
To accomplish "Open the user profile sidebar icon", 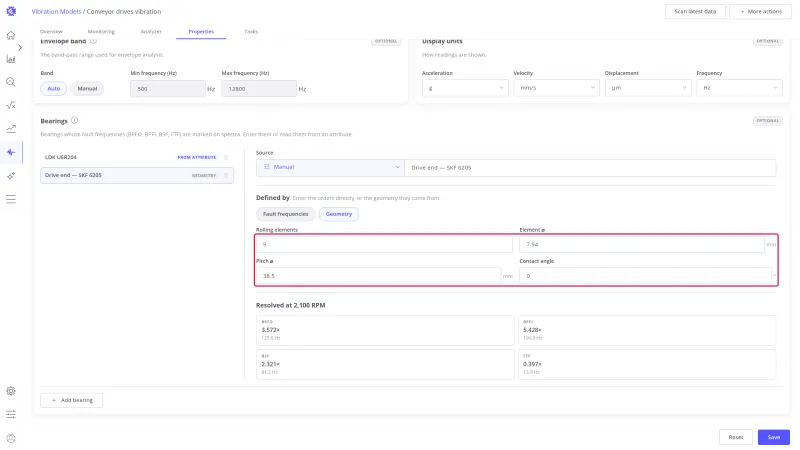I will tap(11, 438).
